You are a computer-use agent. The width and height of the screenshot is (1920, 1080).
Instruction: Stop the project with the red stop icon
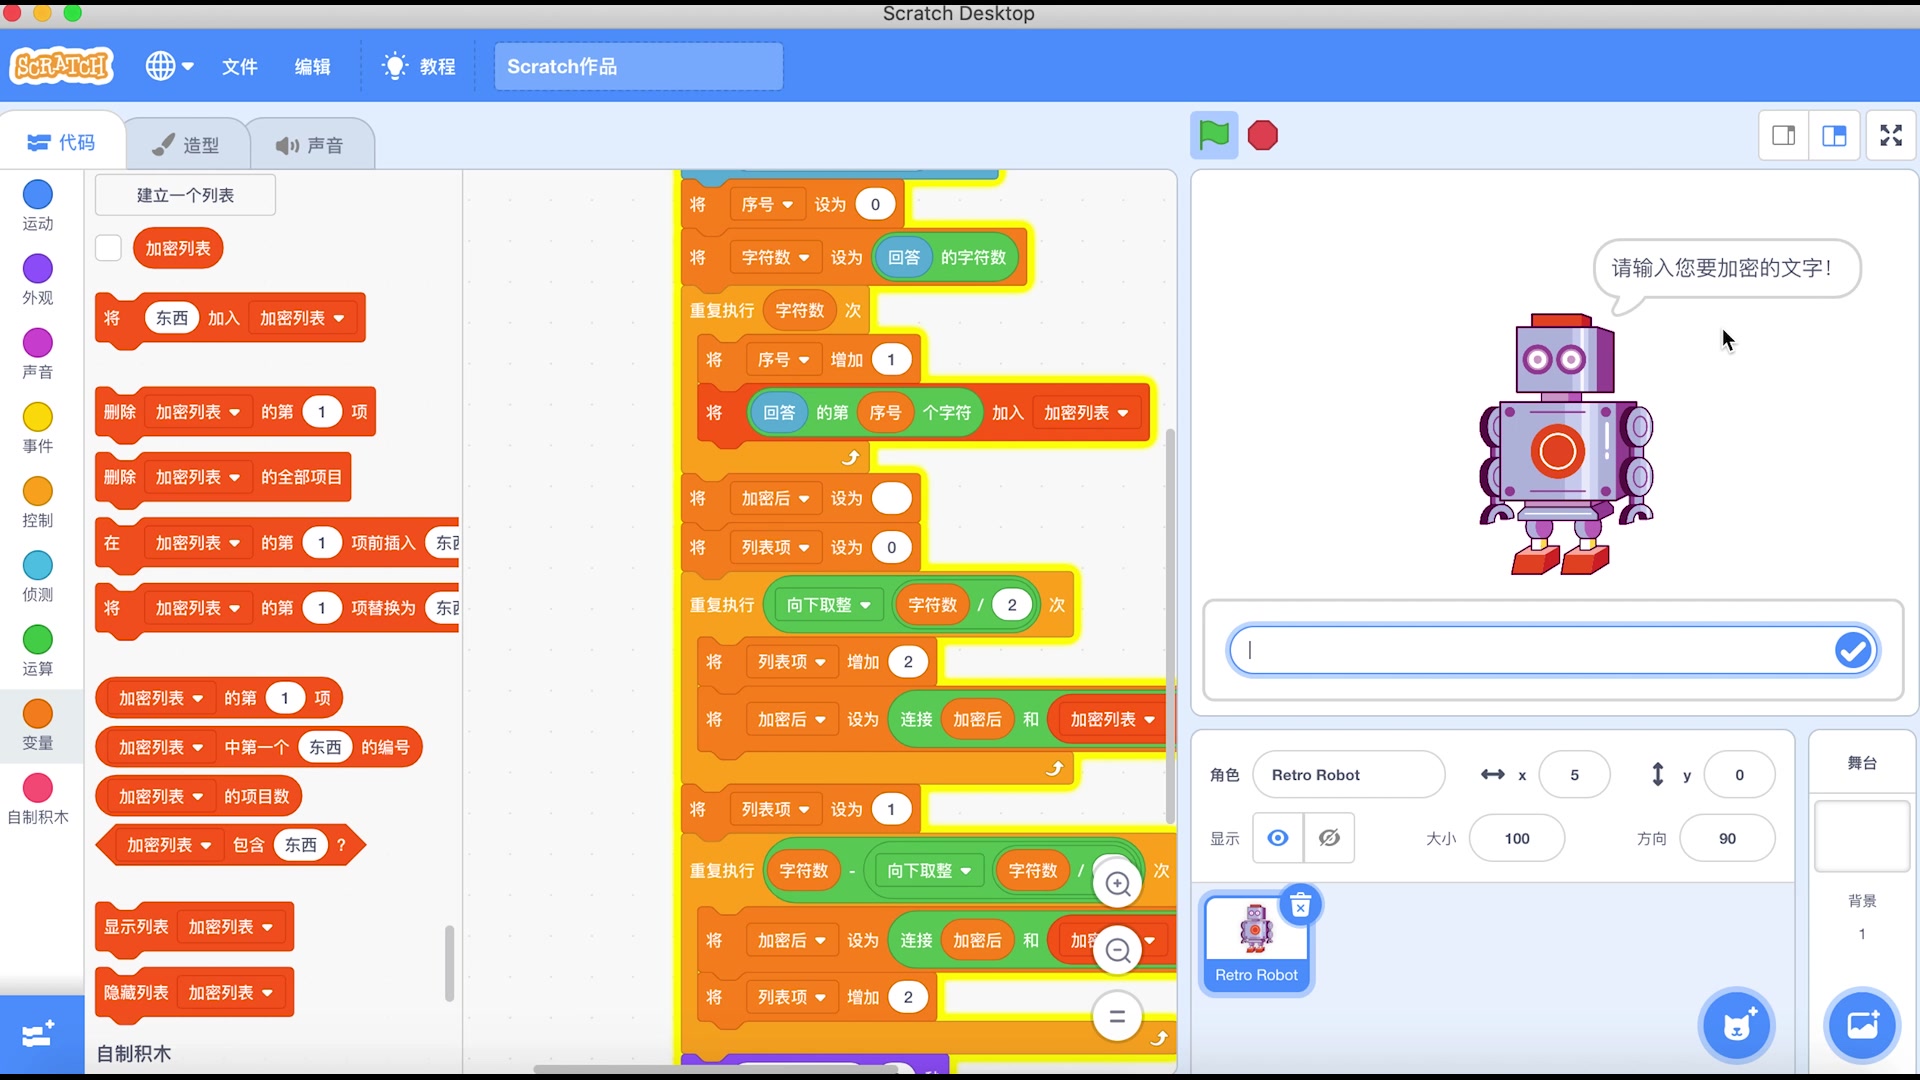click(1262, 135)
